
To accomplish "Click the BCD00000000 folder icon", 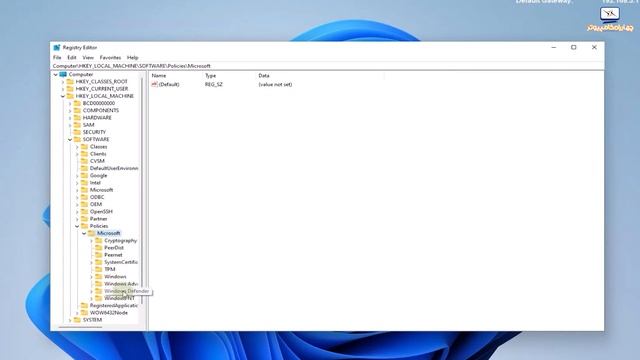I will tap(77, 103).
